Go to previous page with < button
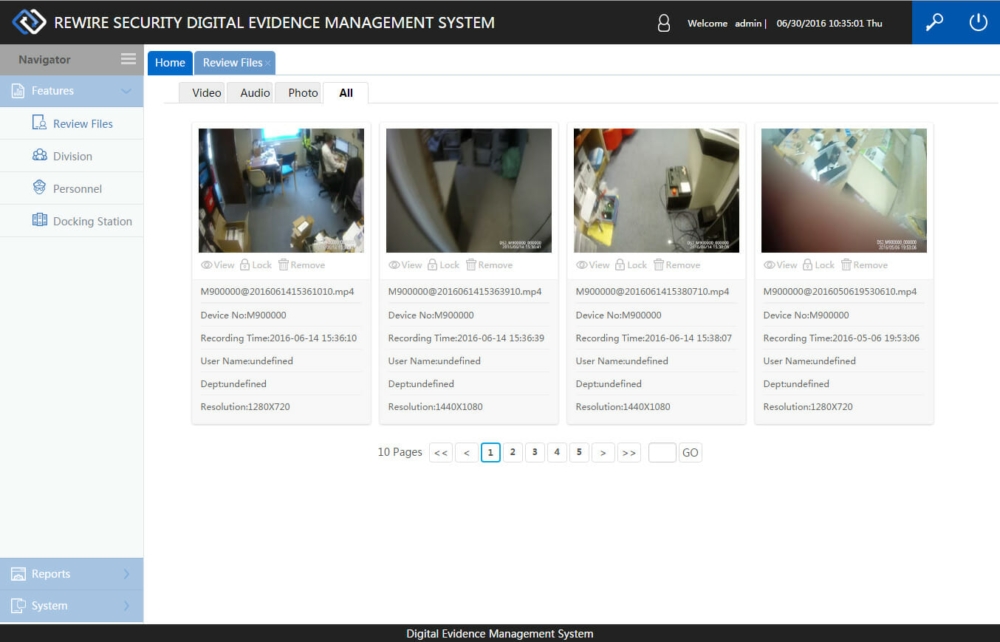Screen dimensions: 1000x642 coord(467,453)
